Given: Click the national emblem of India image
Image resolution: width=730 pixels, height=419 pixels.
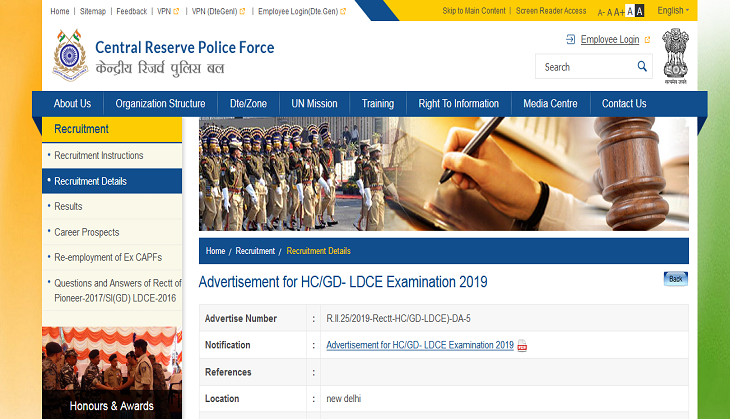Looking at the screenshot, I should [676, 56].
